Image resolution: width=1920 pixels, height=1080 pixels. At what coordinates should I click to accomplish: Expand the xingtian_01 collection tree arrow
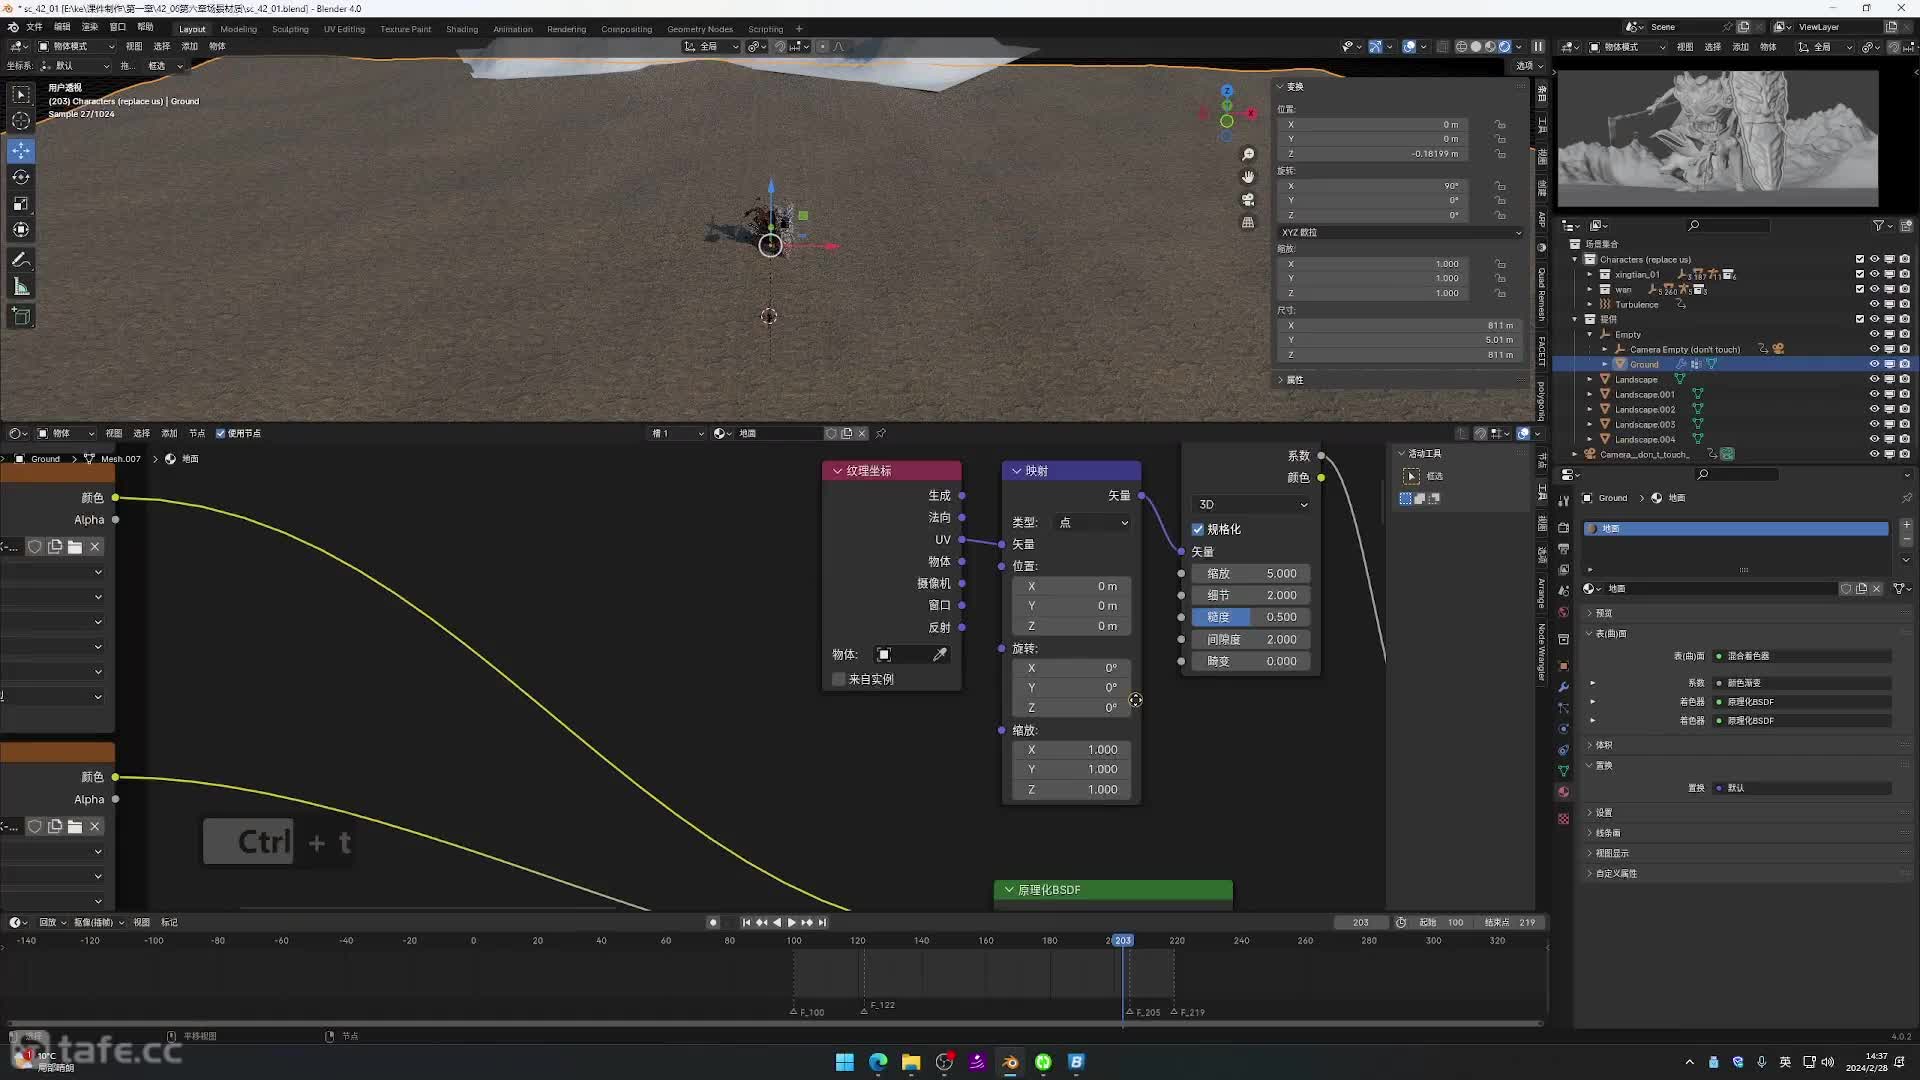[1590, 275]
